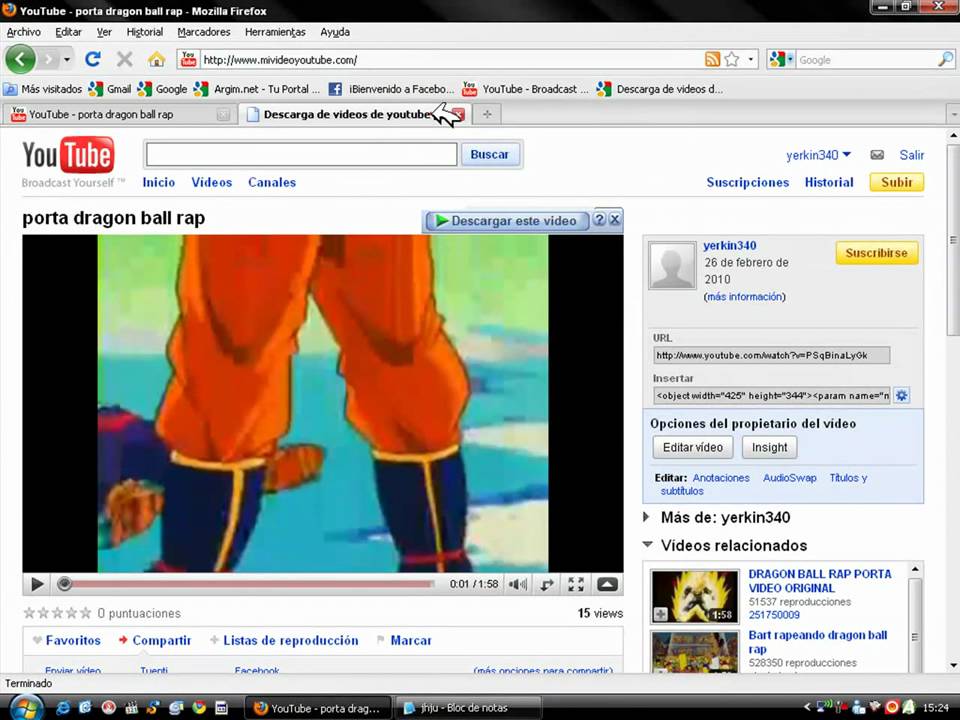Open the Canales navigation link
Viewport: 960px width, 720px height.
[272, 182]
